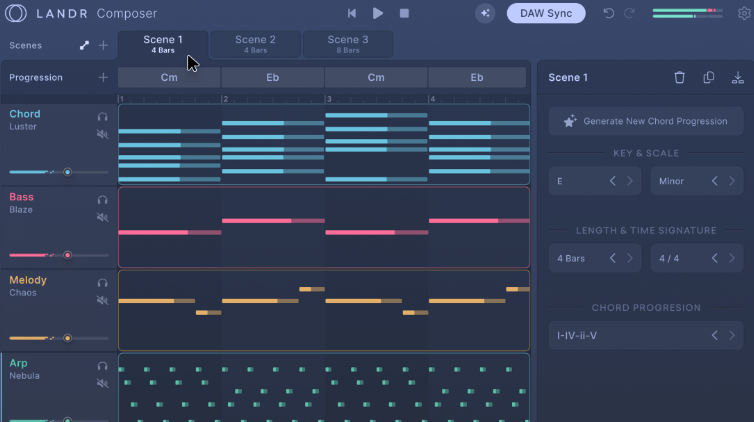The image size is (754, 422).
Task: Increase the 4 Bars length
Action: coord(630,259)
